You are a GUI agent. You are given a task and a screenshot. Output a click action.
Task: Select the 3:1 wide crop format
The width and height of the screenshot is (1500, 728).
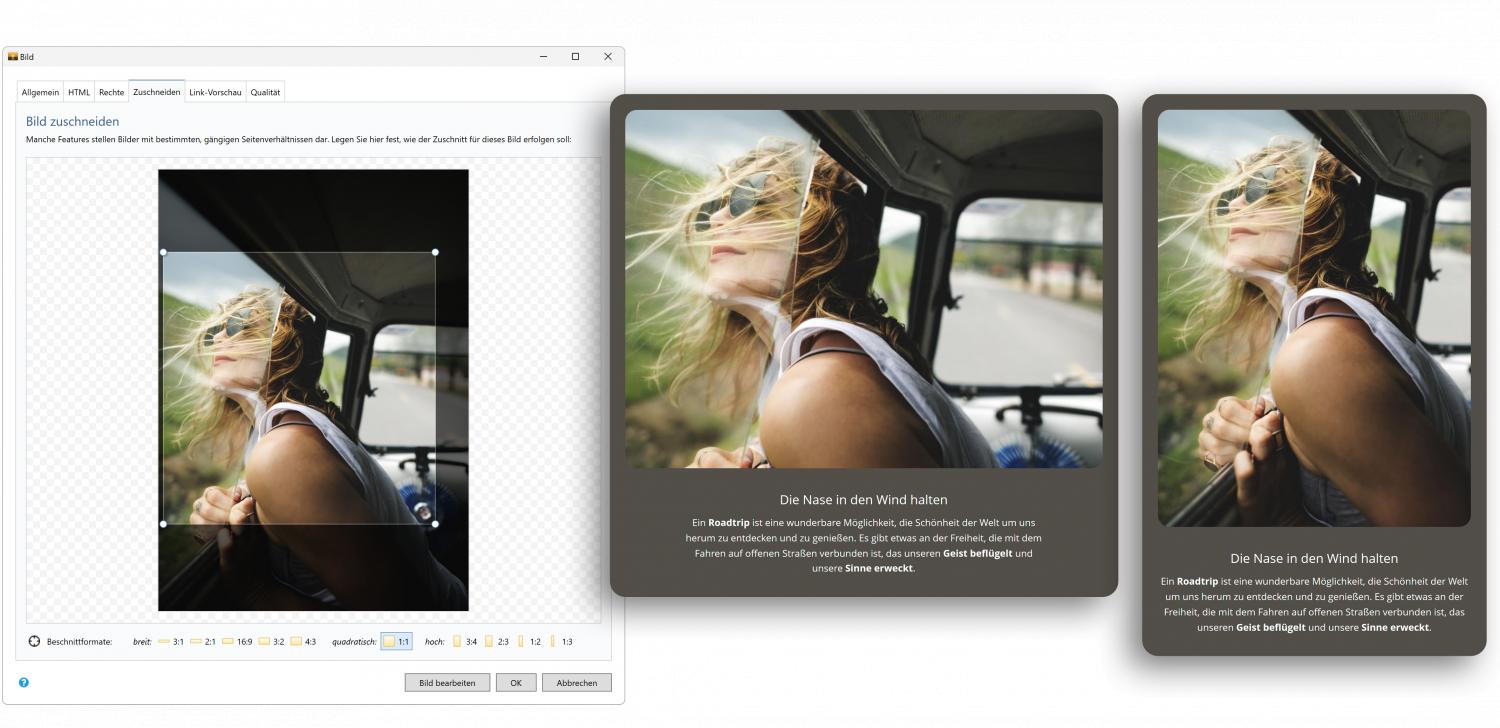click(x=171, y=642)
